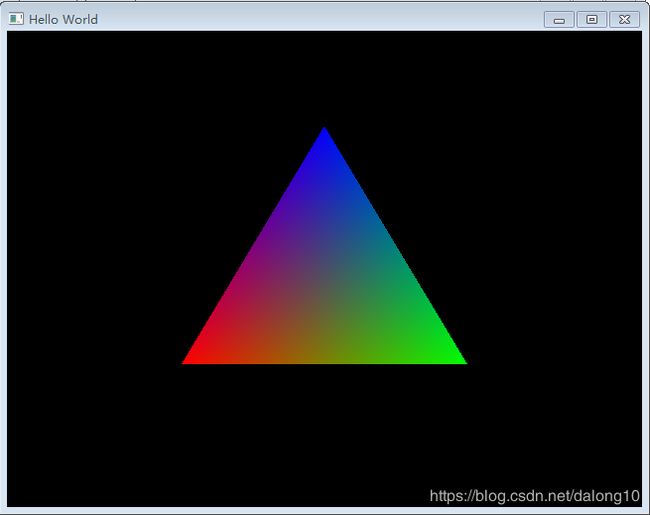This screenshot has height=515, width=650.
Task: Click the Hello World window app icon
Action: 16,19
